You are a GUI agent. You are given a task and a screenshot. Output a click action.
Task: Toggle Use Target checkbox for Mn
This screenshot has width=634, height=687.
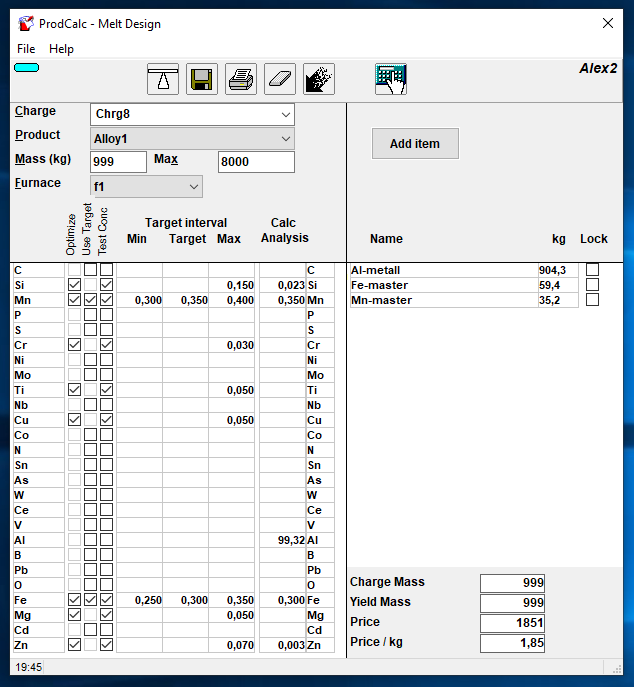pos(90,300)
